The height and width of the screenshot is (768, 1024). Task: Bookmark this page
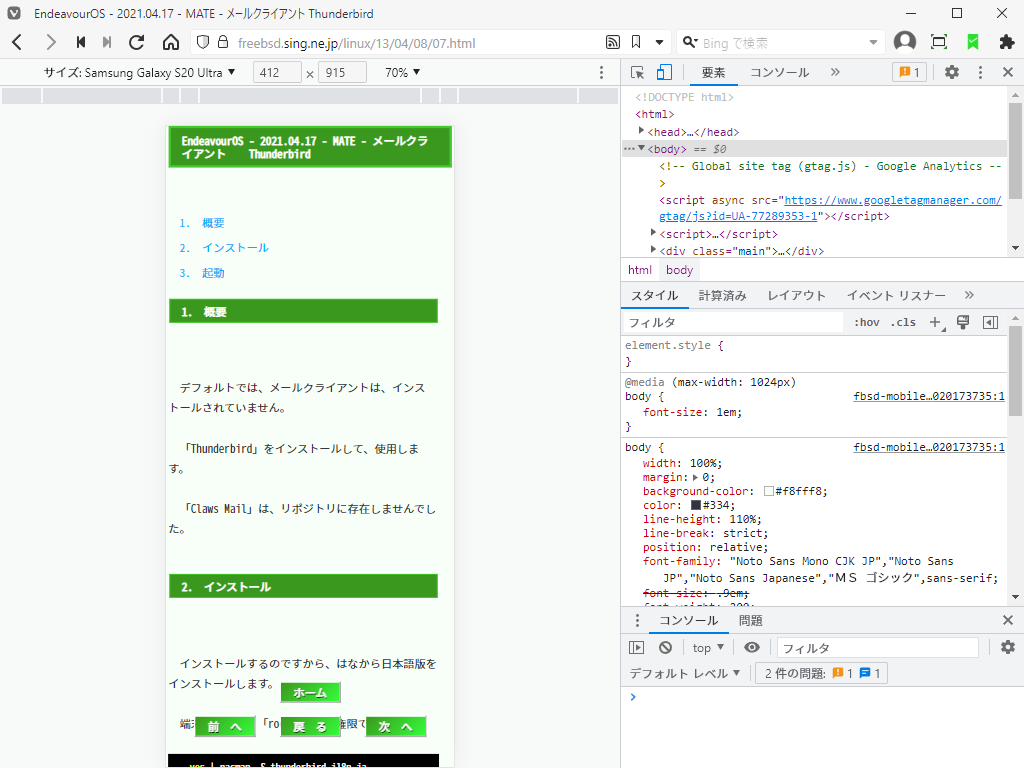636,42
